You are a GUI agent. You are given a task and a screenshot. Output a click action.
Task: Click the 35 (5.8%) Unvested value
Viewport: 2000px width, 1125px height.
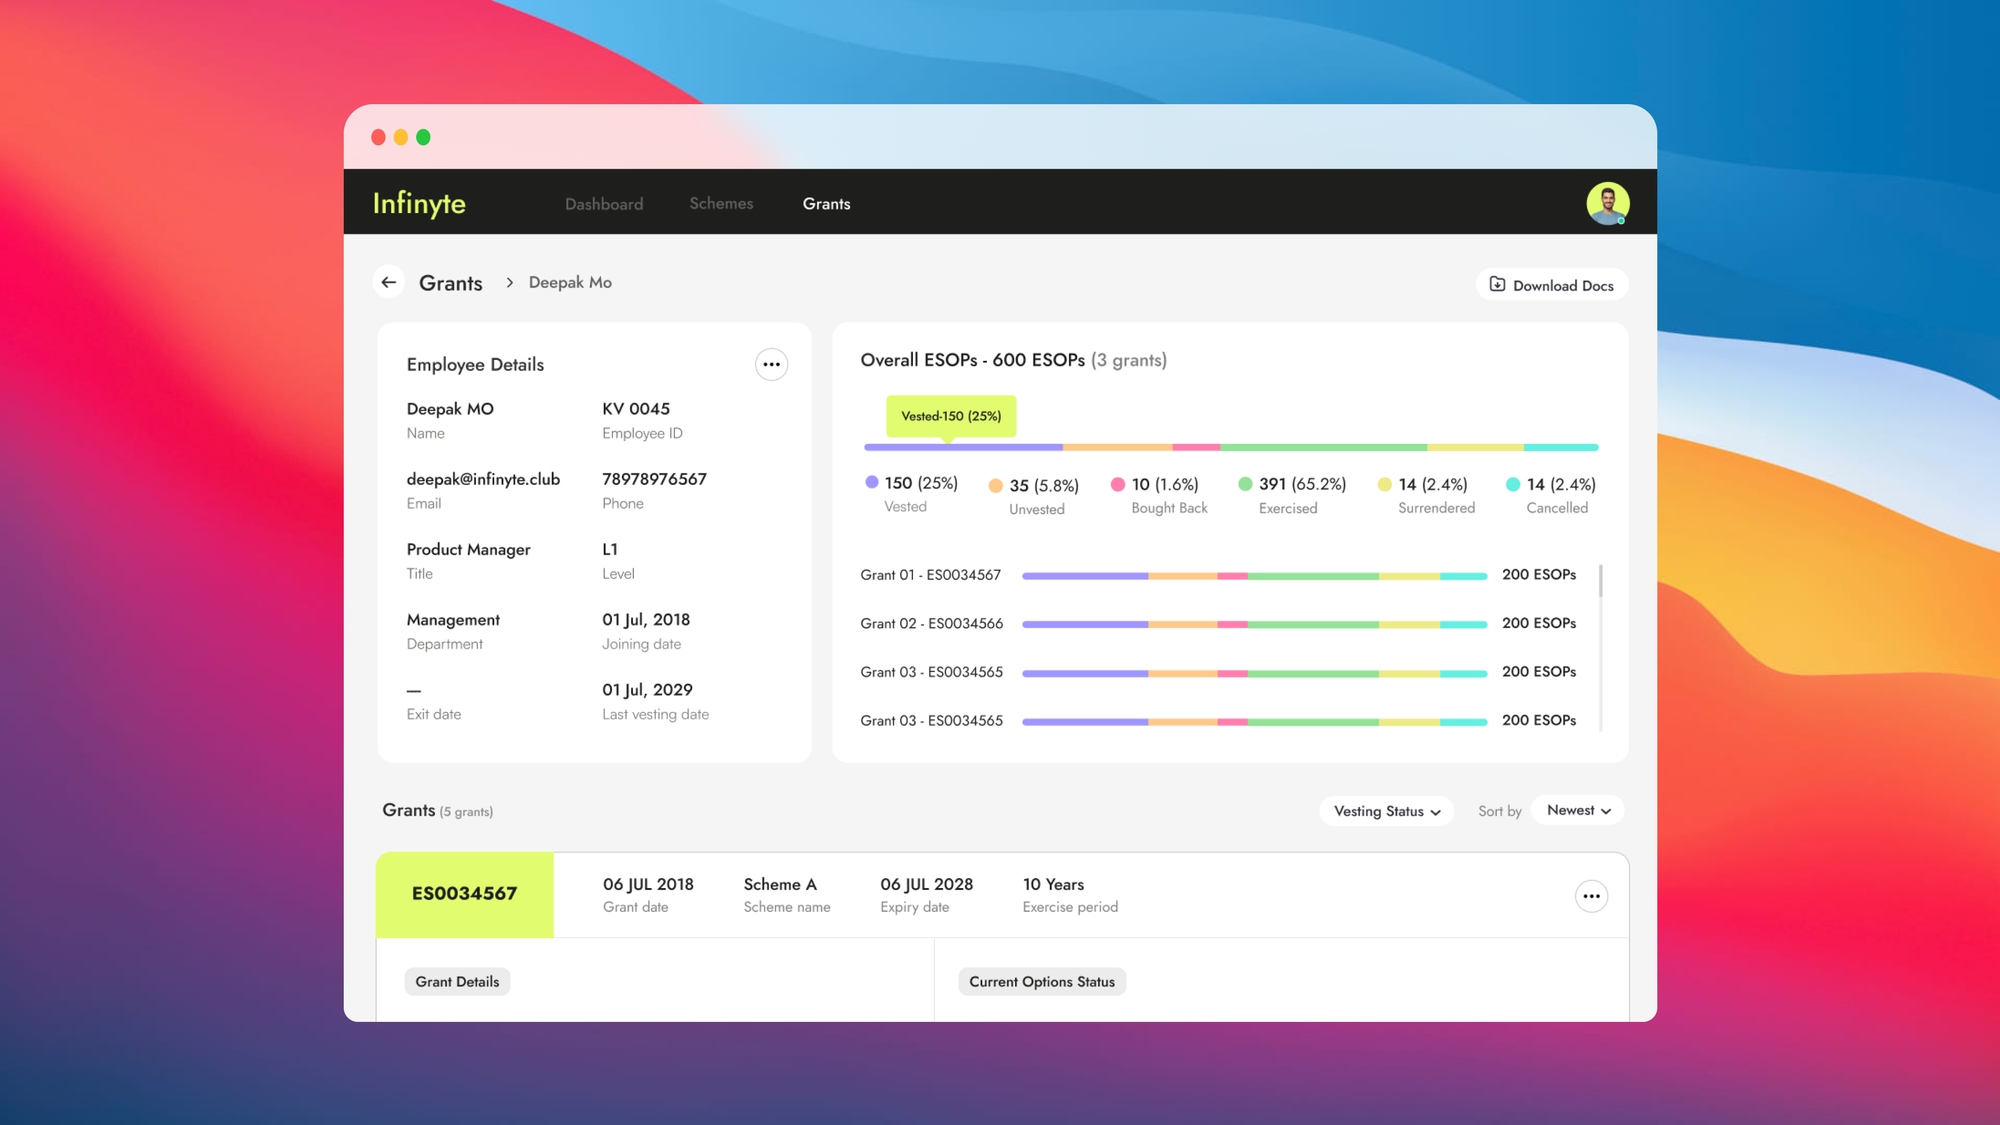click(1044, 485)
